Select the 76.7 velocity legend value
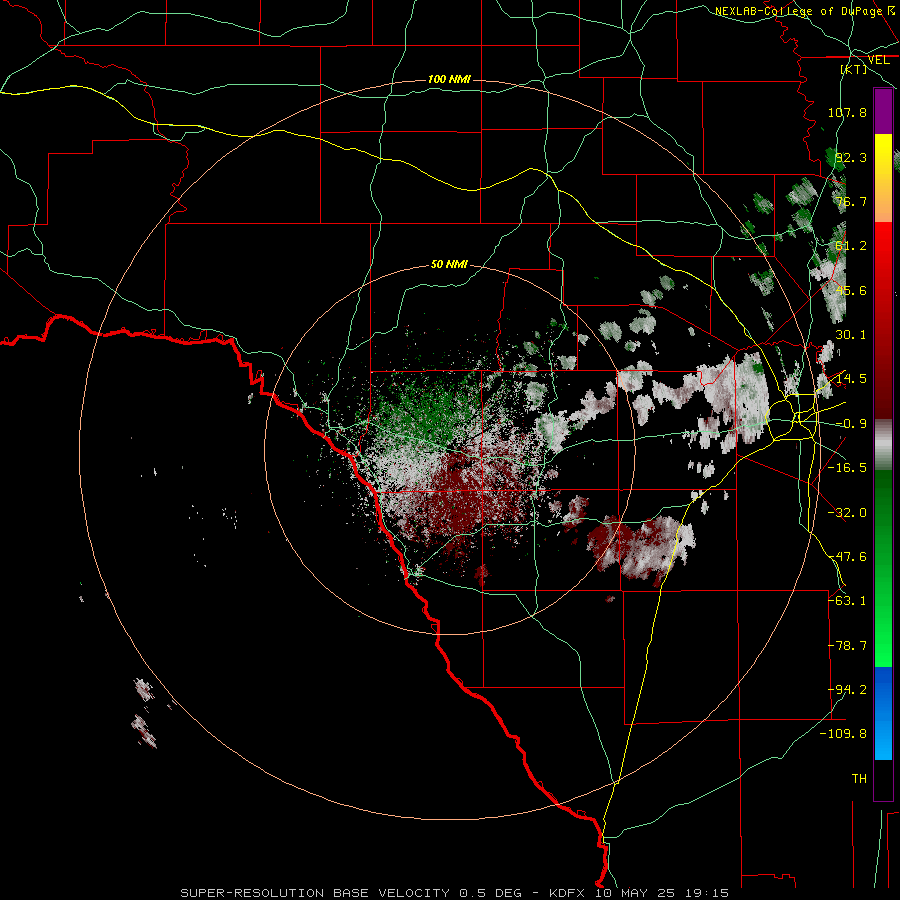Viewport: 900px width, 900px height. click(851, 201)
